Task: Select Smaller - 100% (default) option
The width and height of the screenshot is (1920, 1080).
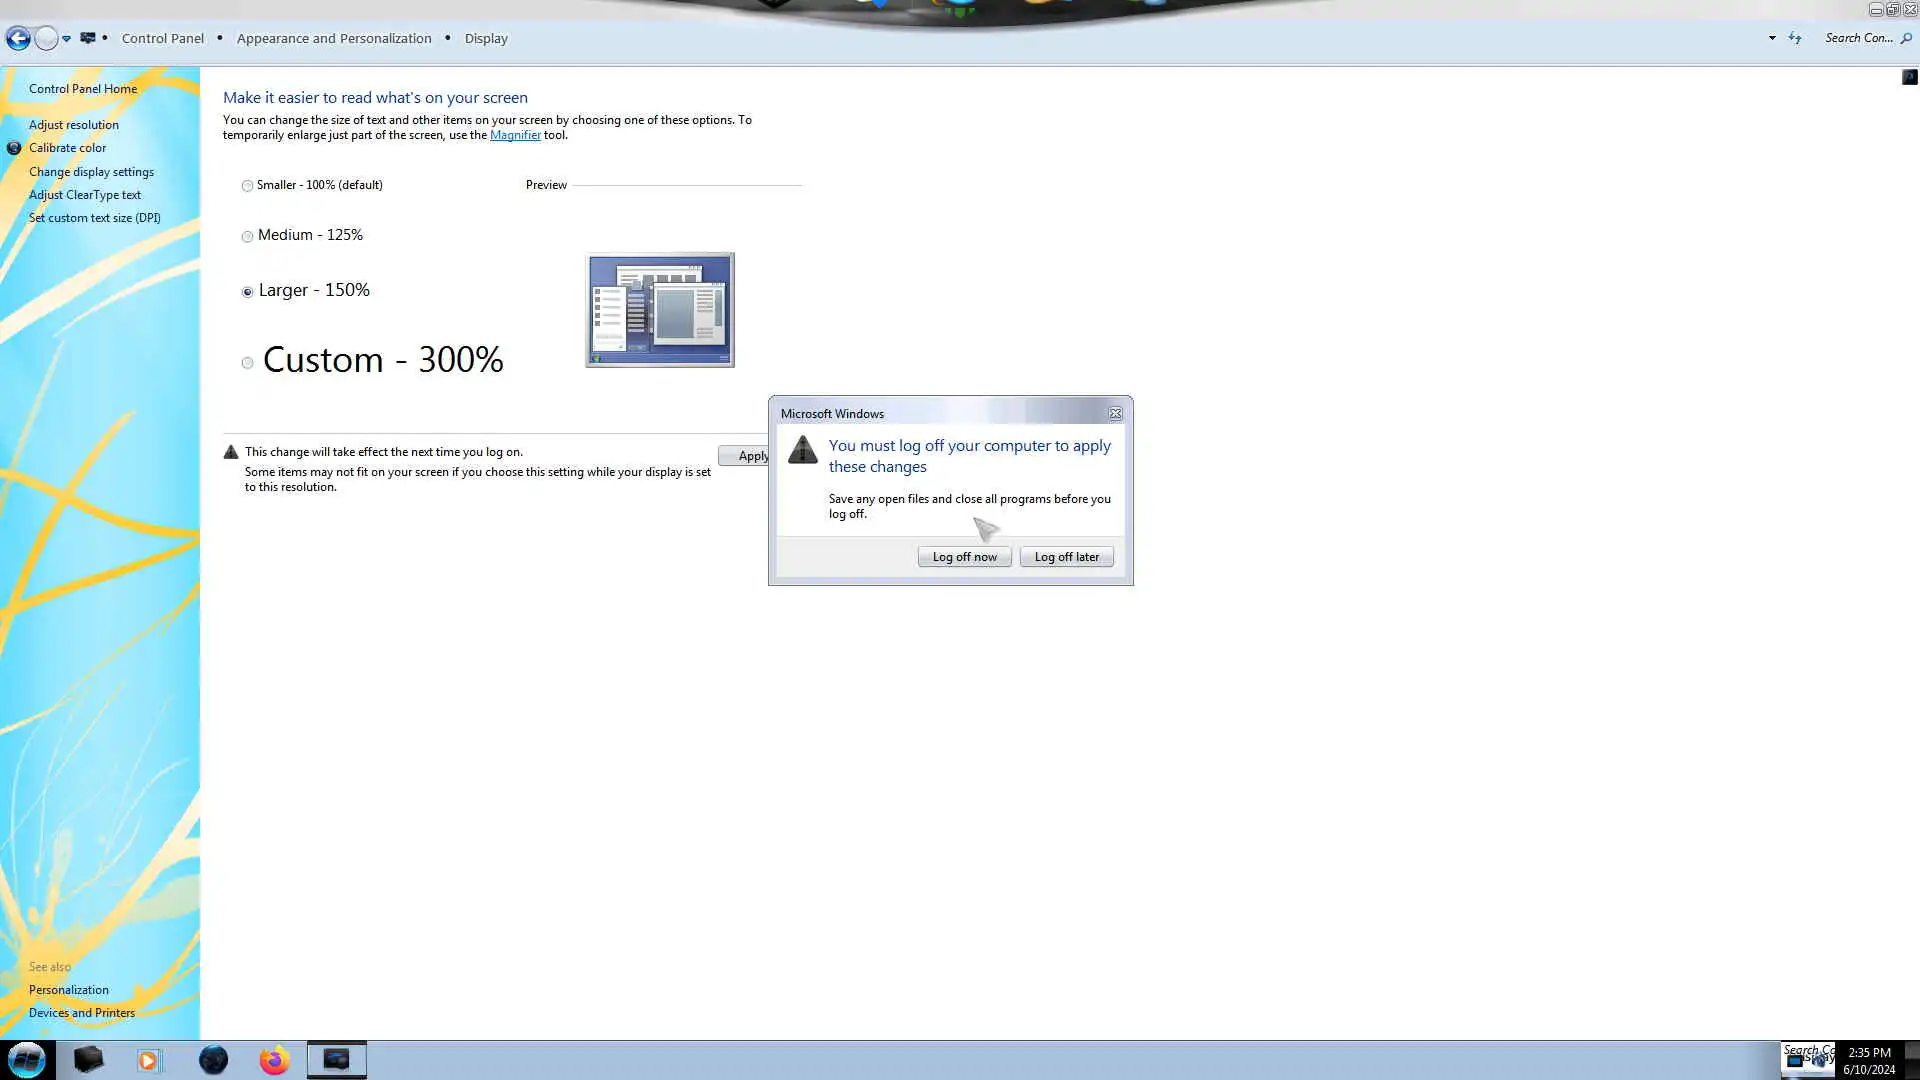Action: [x=247, y=186]
